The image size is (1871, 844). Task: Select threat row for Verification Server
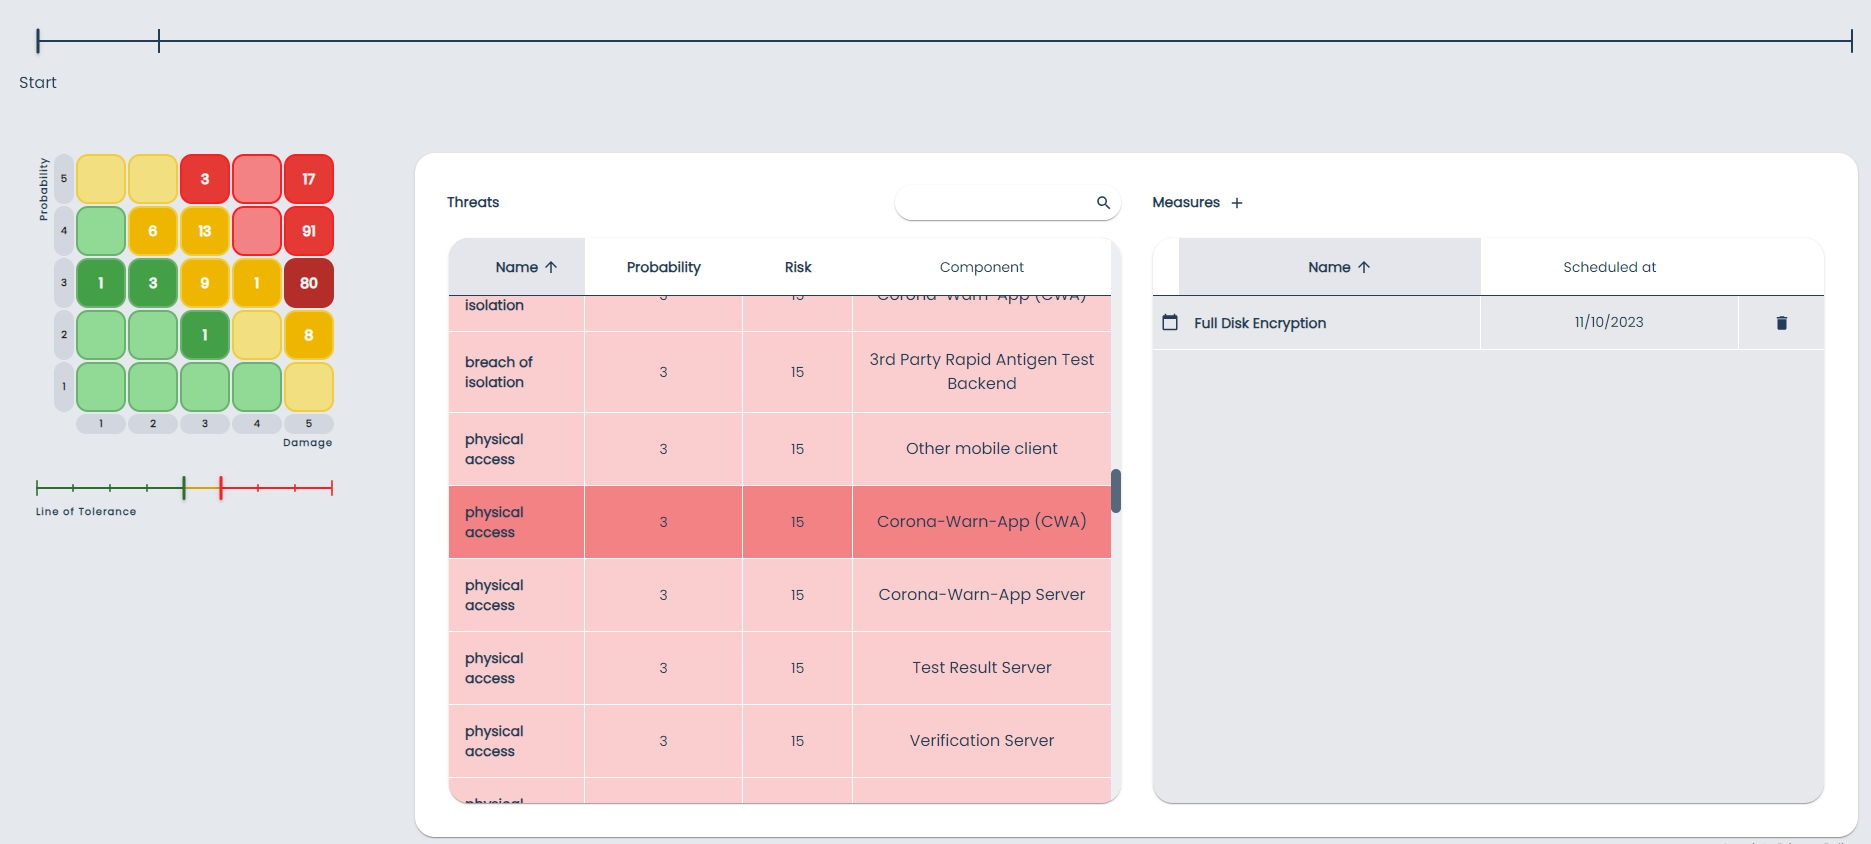coord(780,741)
